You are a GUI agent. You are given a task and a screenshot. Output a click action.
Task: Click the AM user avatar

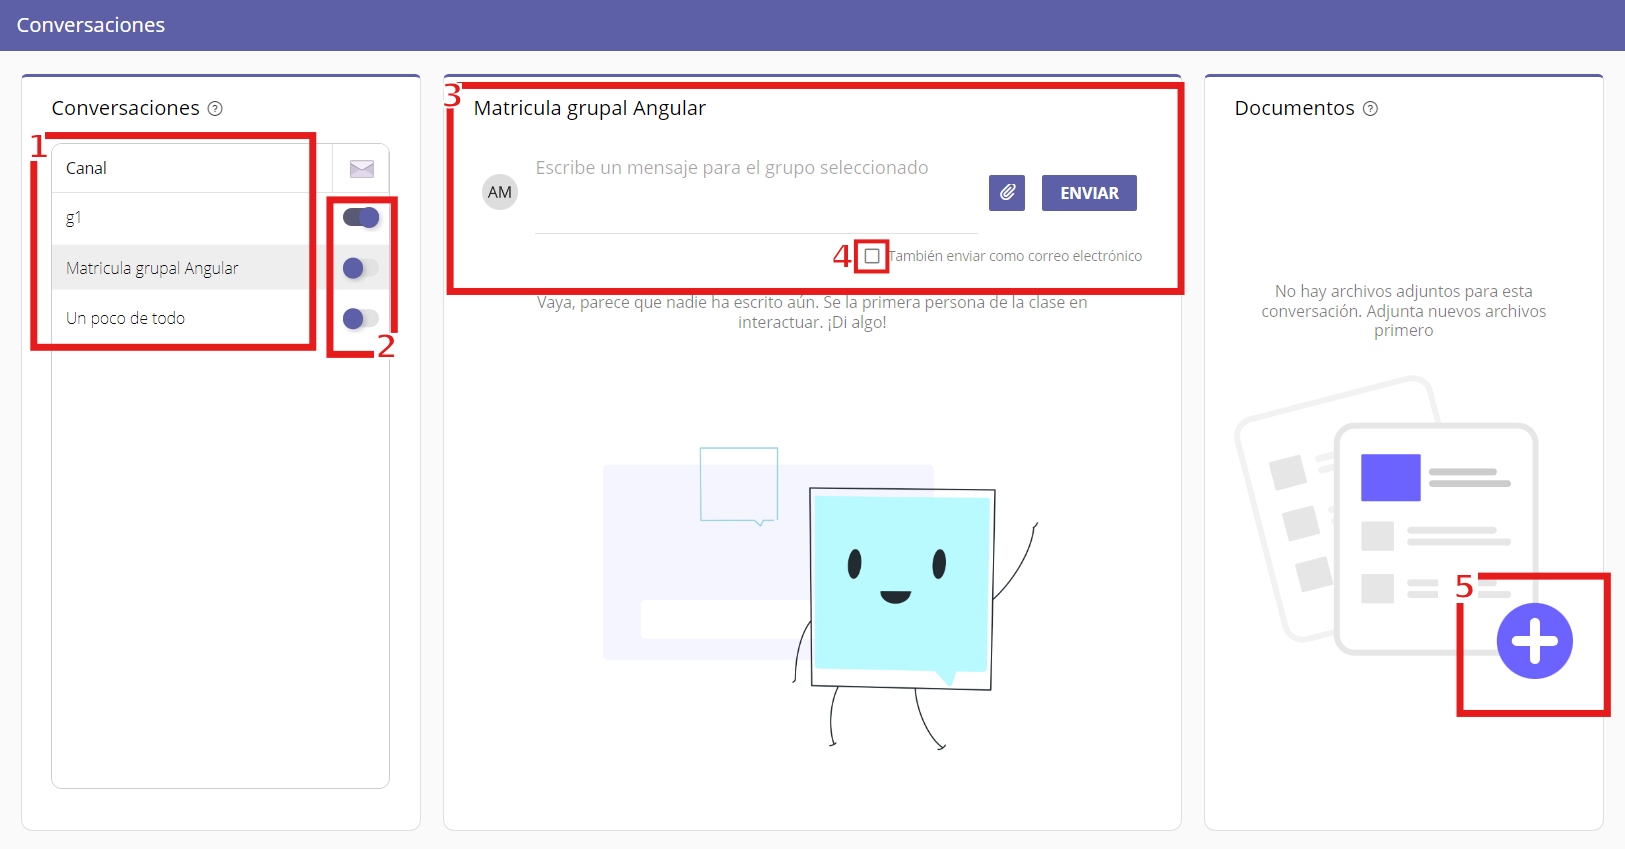(500, 192)
